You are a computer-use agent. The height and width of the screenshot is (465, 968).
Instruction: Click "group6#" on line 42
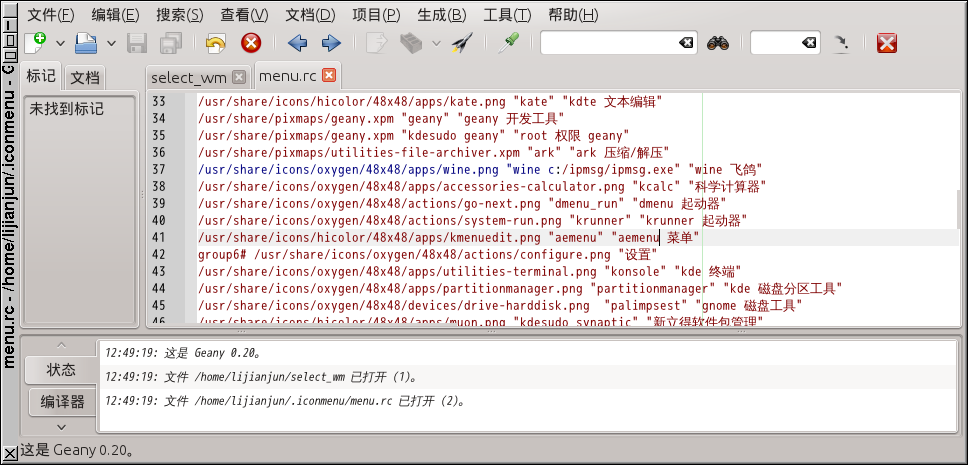[223, 254]
